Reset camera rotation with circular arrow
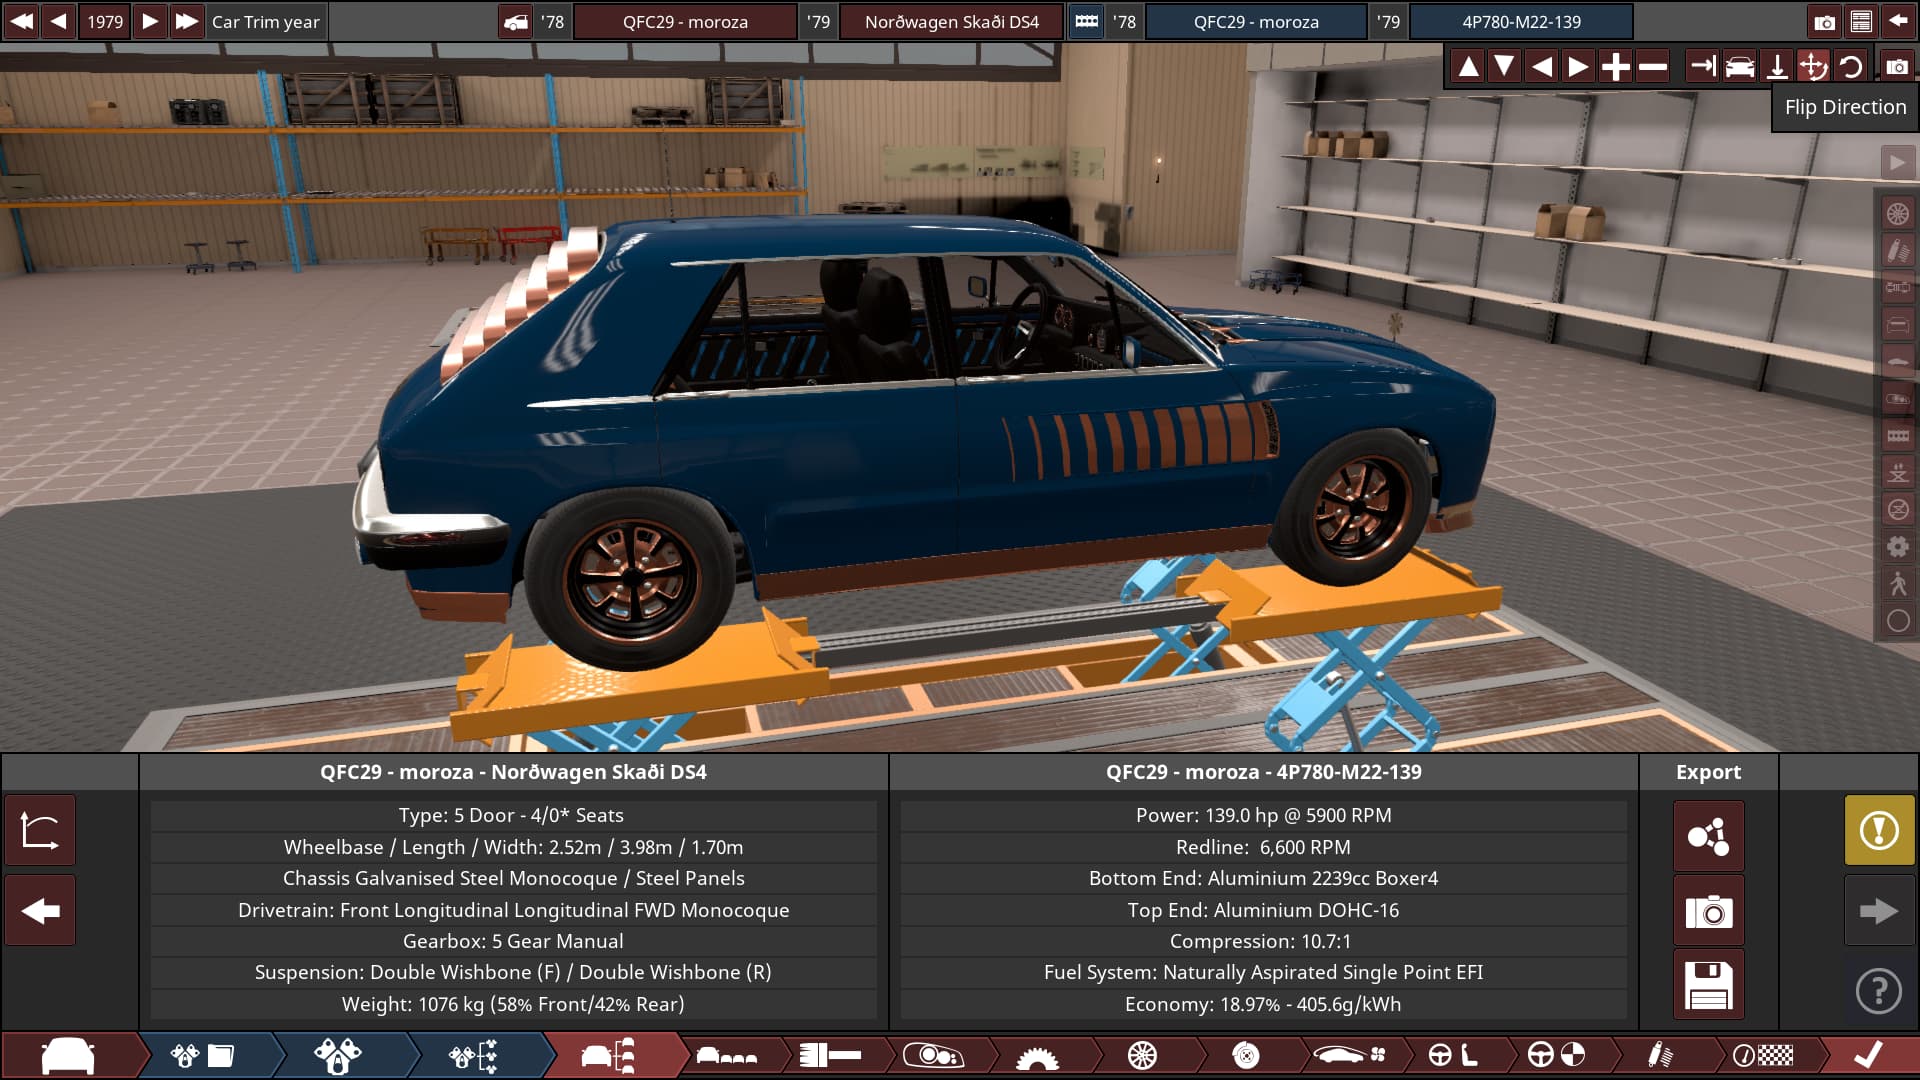 [x=1851, y=67]
